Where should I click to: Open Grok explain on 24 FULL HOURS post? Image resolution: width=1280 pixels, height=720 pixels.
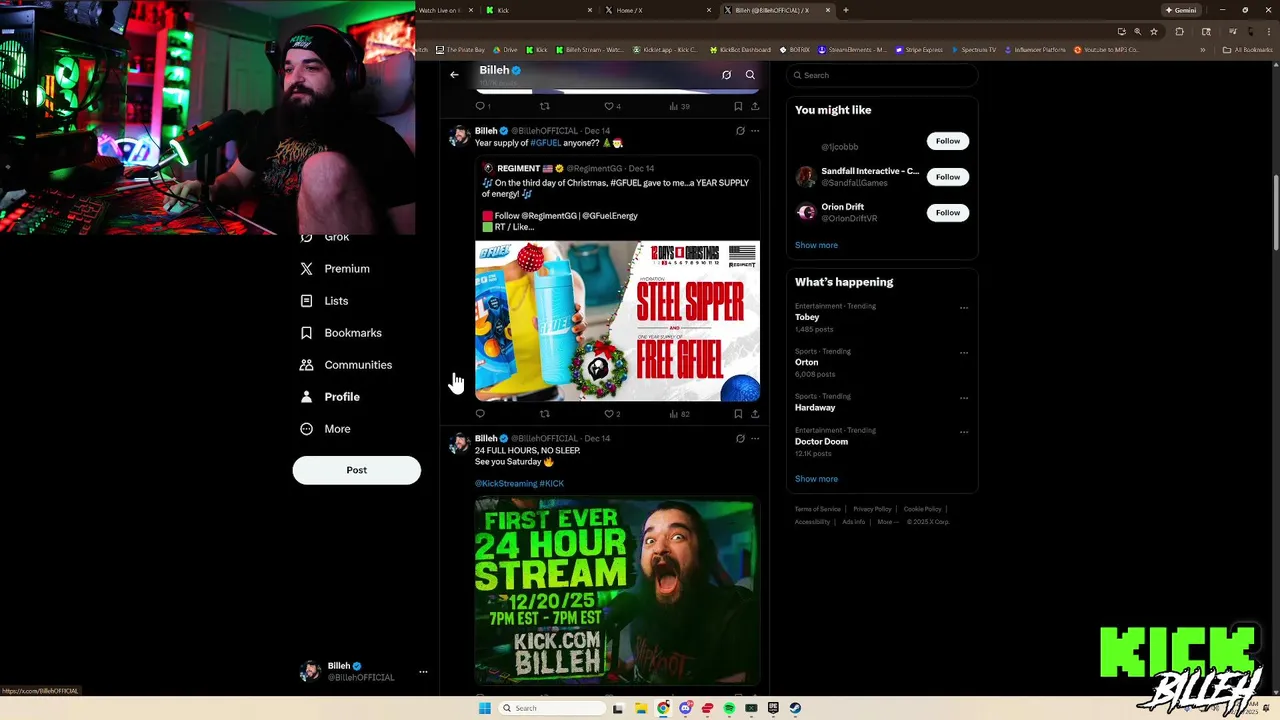pyautogui.click(x=740, y=438)
